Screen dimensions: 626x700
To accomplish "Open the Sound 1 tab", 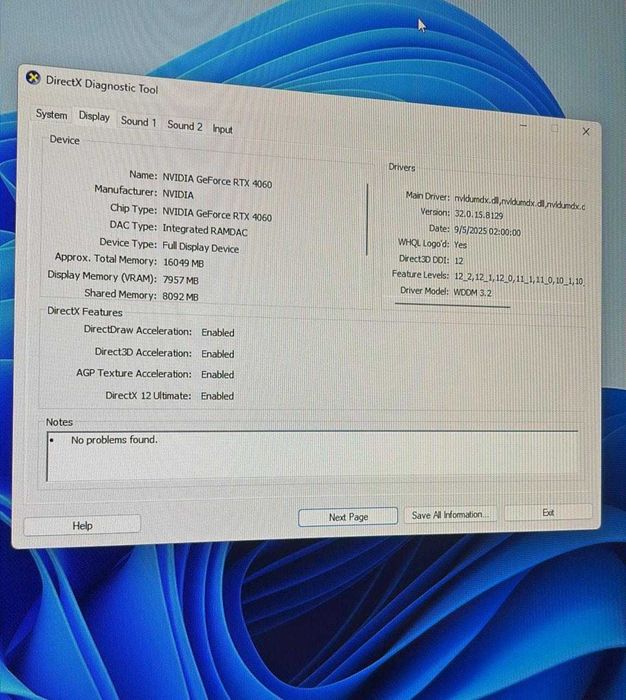I will coord(138,121).
